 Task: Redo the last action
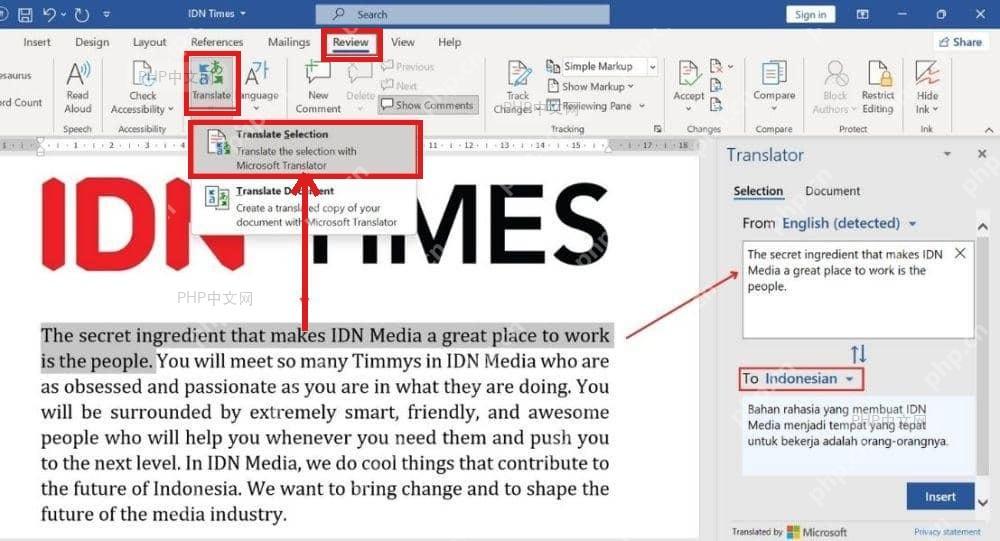click(x=82, y=14)
